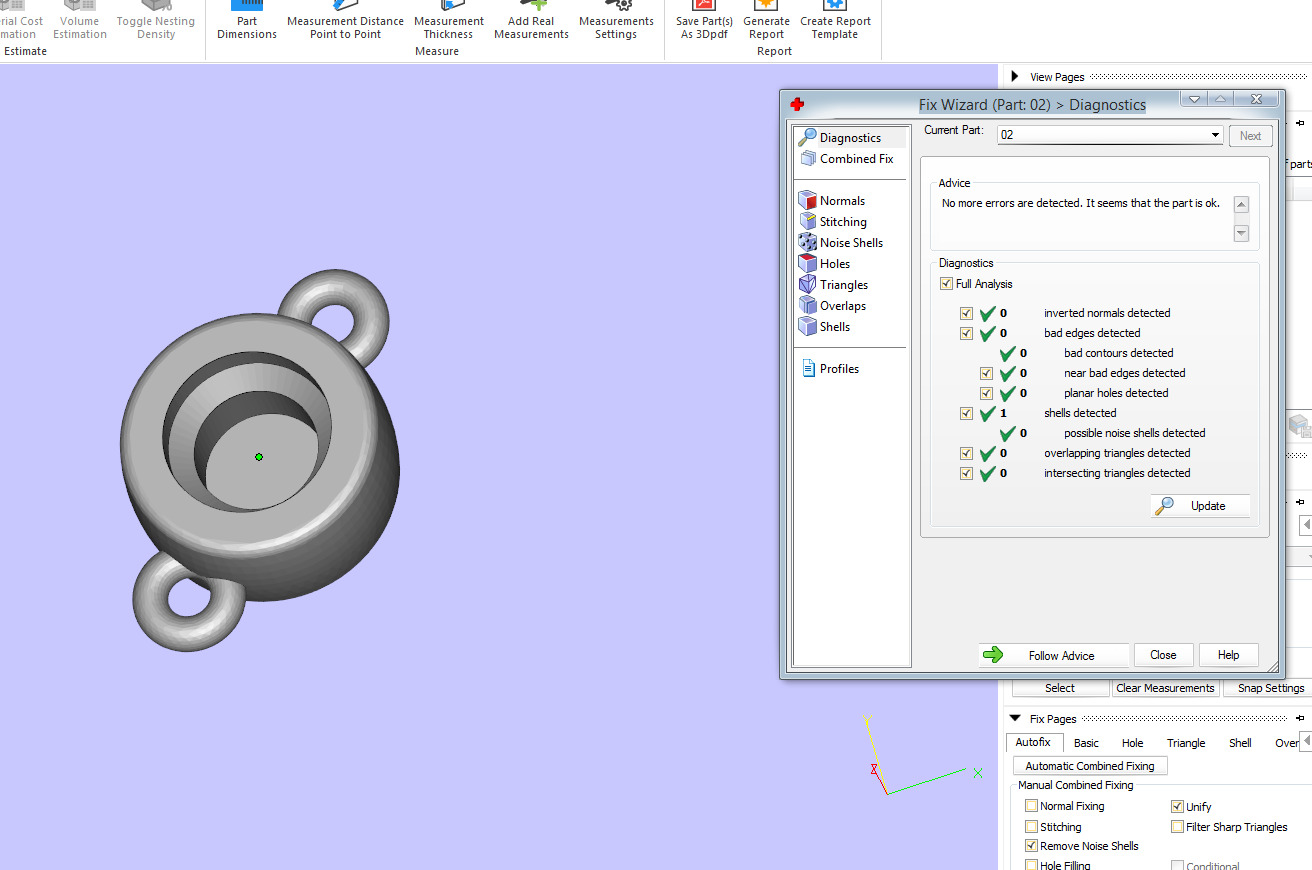1312x870 pixels.
Task: Click the advice text "No more errors are detected"
Action: [x=1081, y=203]
